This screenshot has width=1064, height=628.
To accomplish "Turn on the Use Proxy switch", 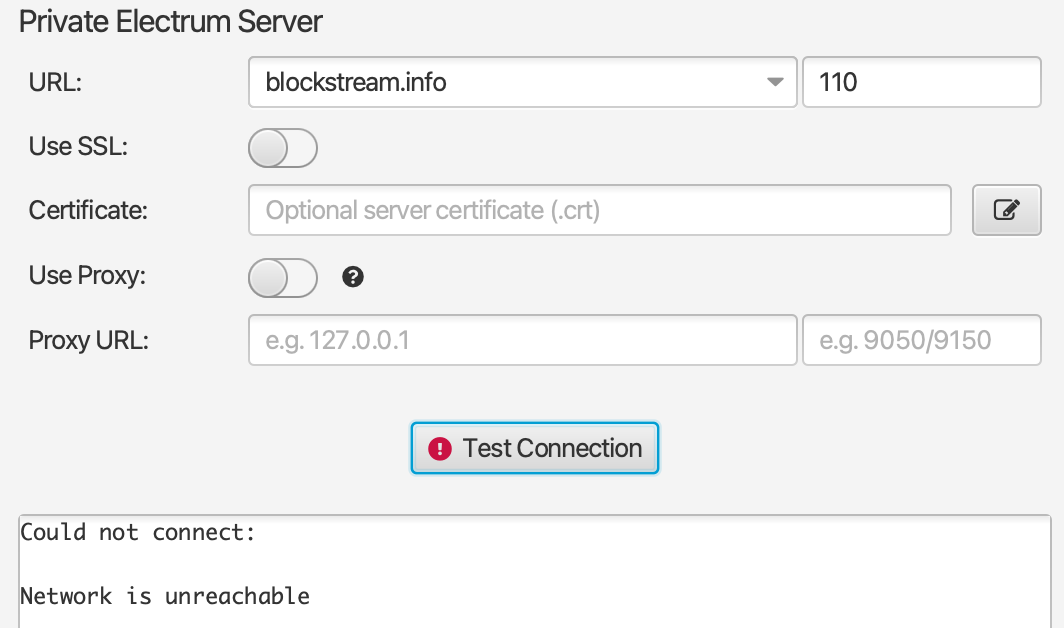I will pos(283,278).
